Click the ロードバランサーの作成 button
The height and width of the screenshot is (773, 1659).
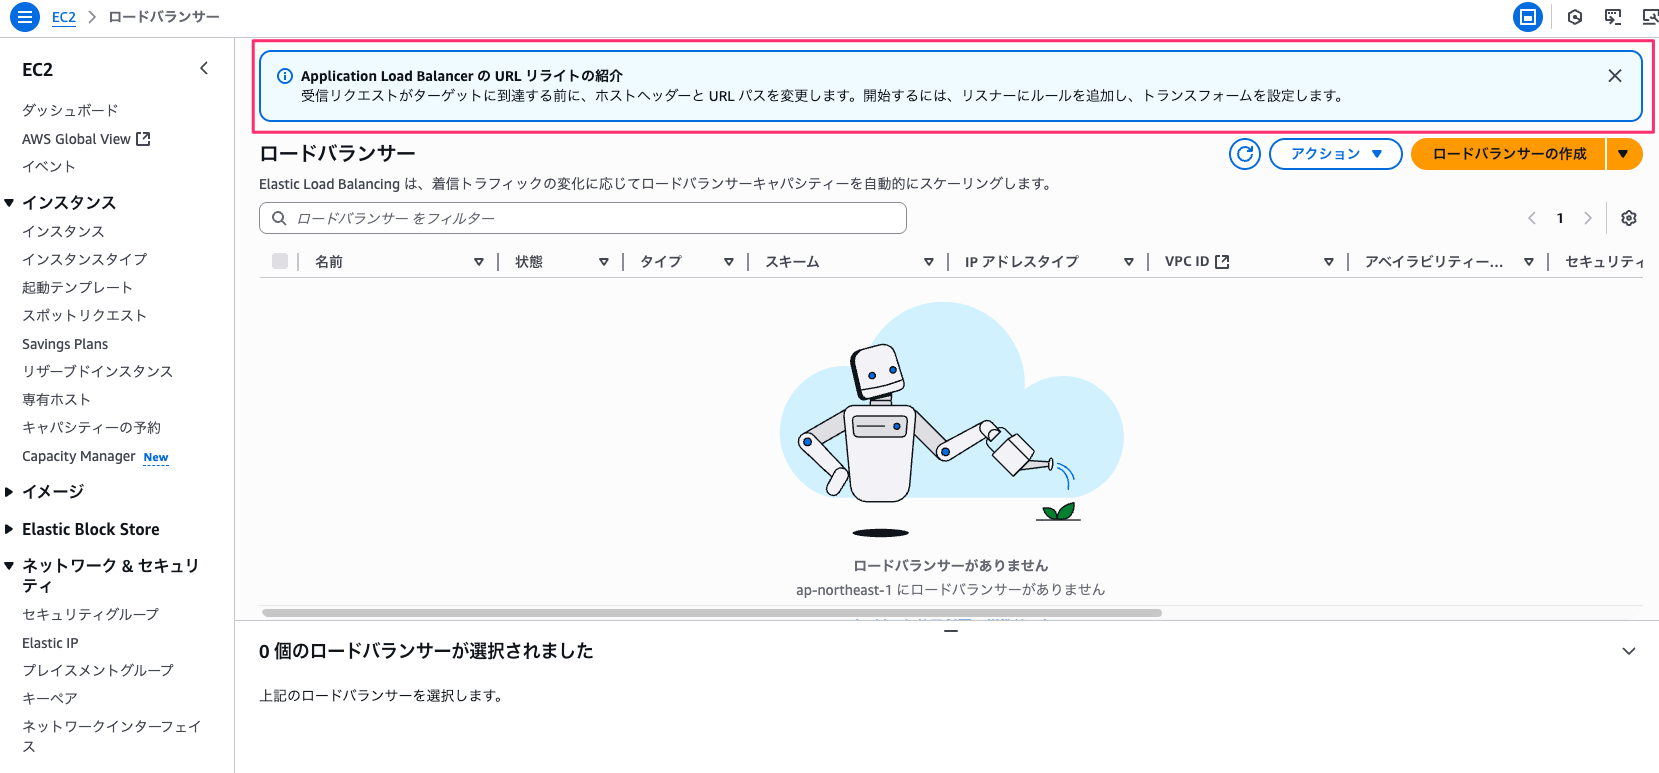point(1508,154)
